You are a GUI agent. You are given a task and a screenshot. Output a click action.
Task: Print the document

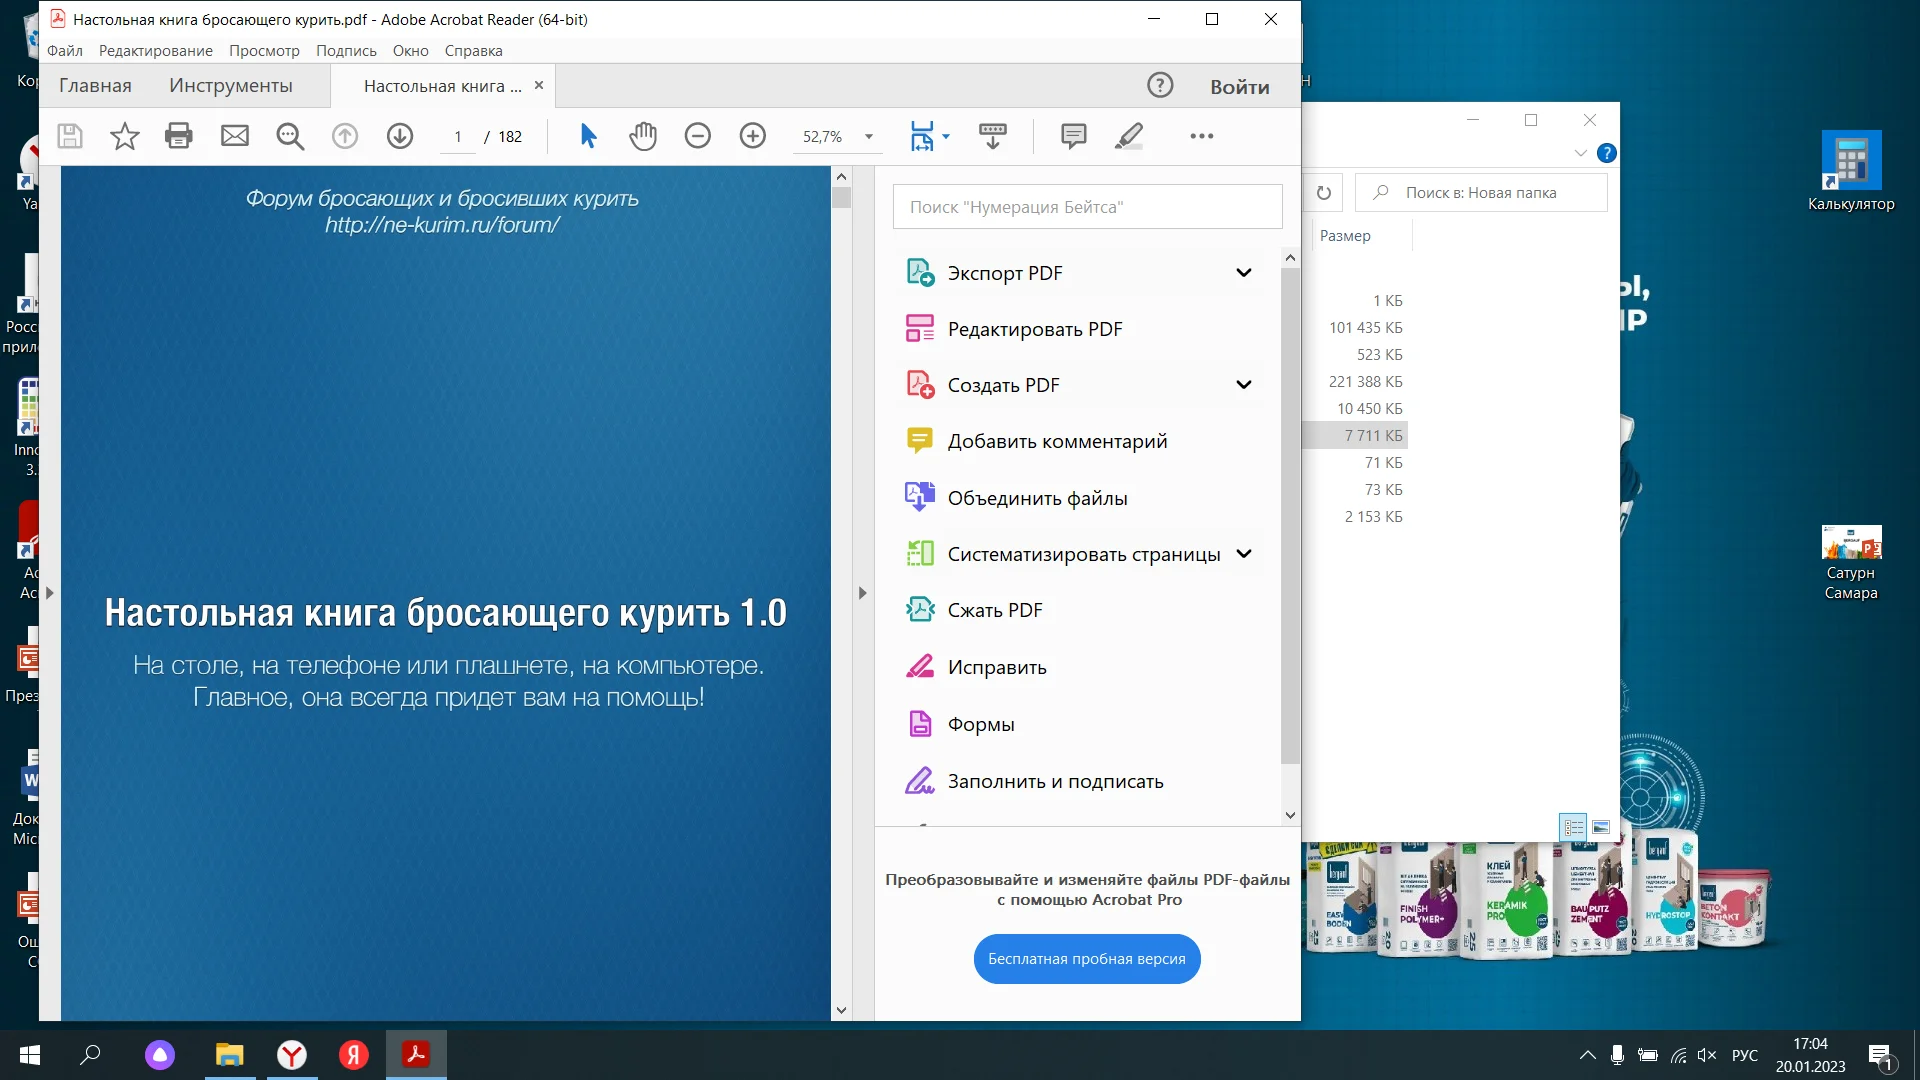[179, 136]
